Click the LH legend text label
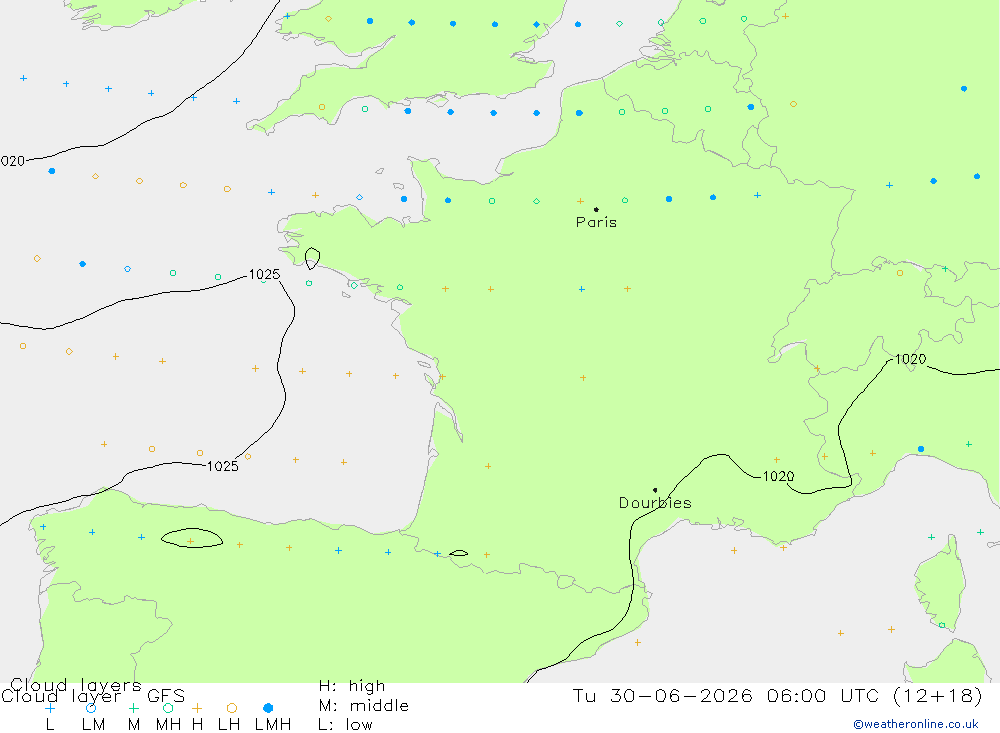 [x=229, y=725]
